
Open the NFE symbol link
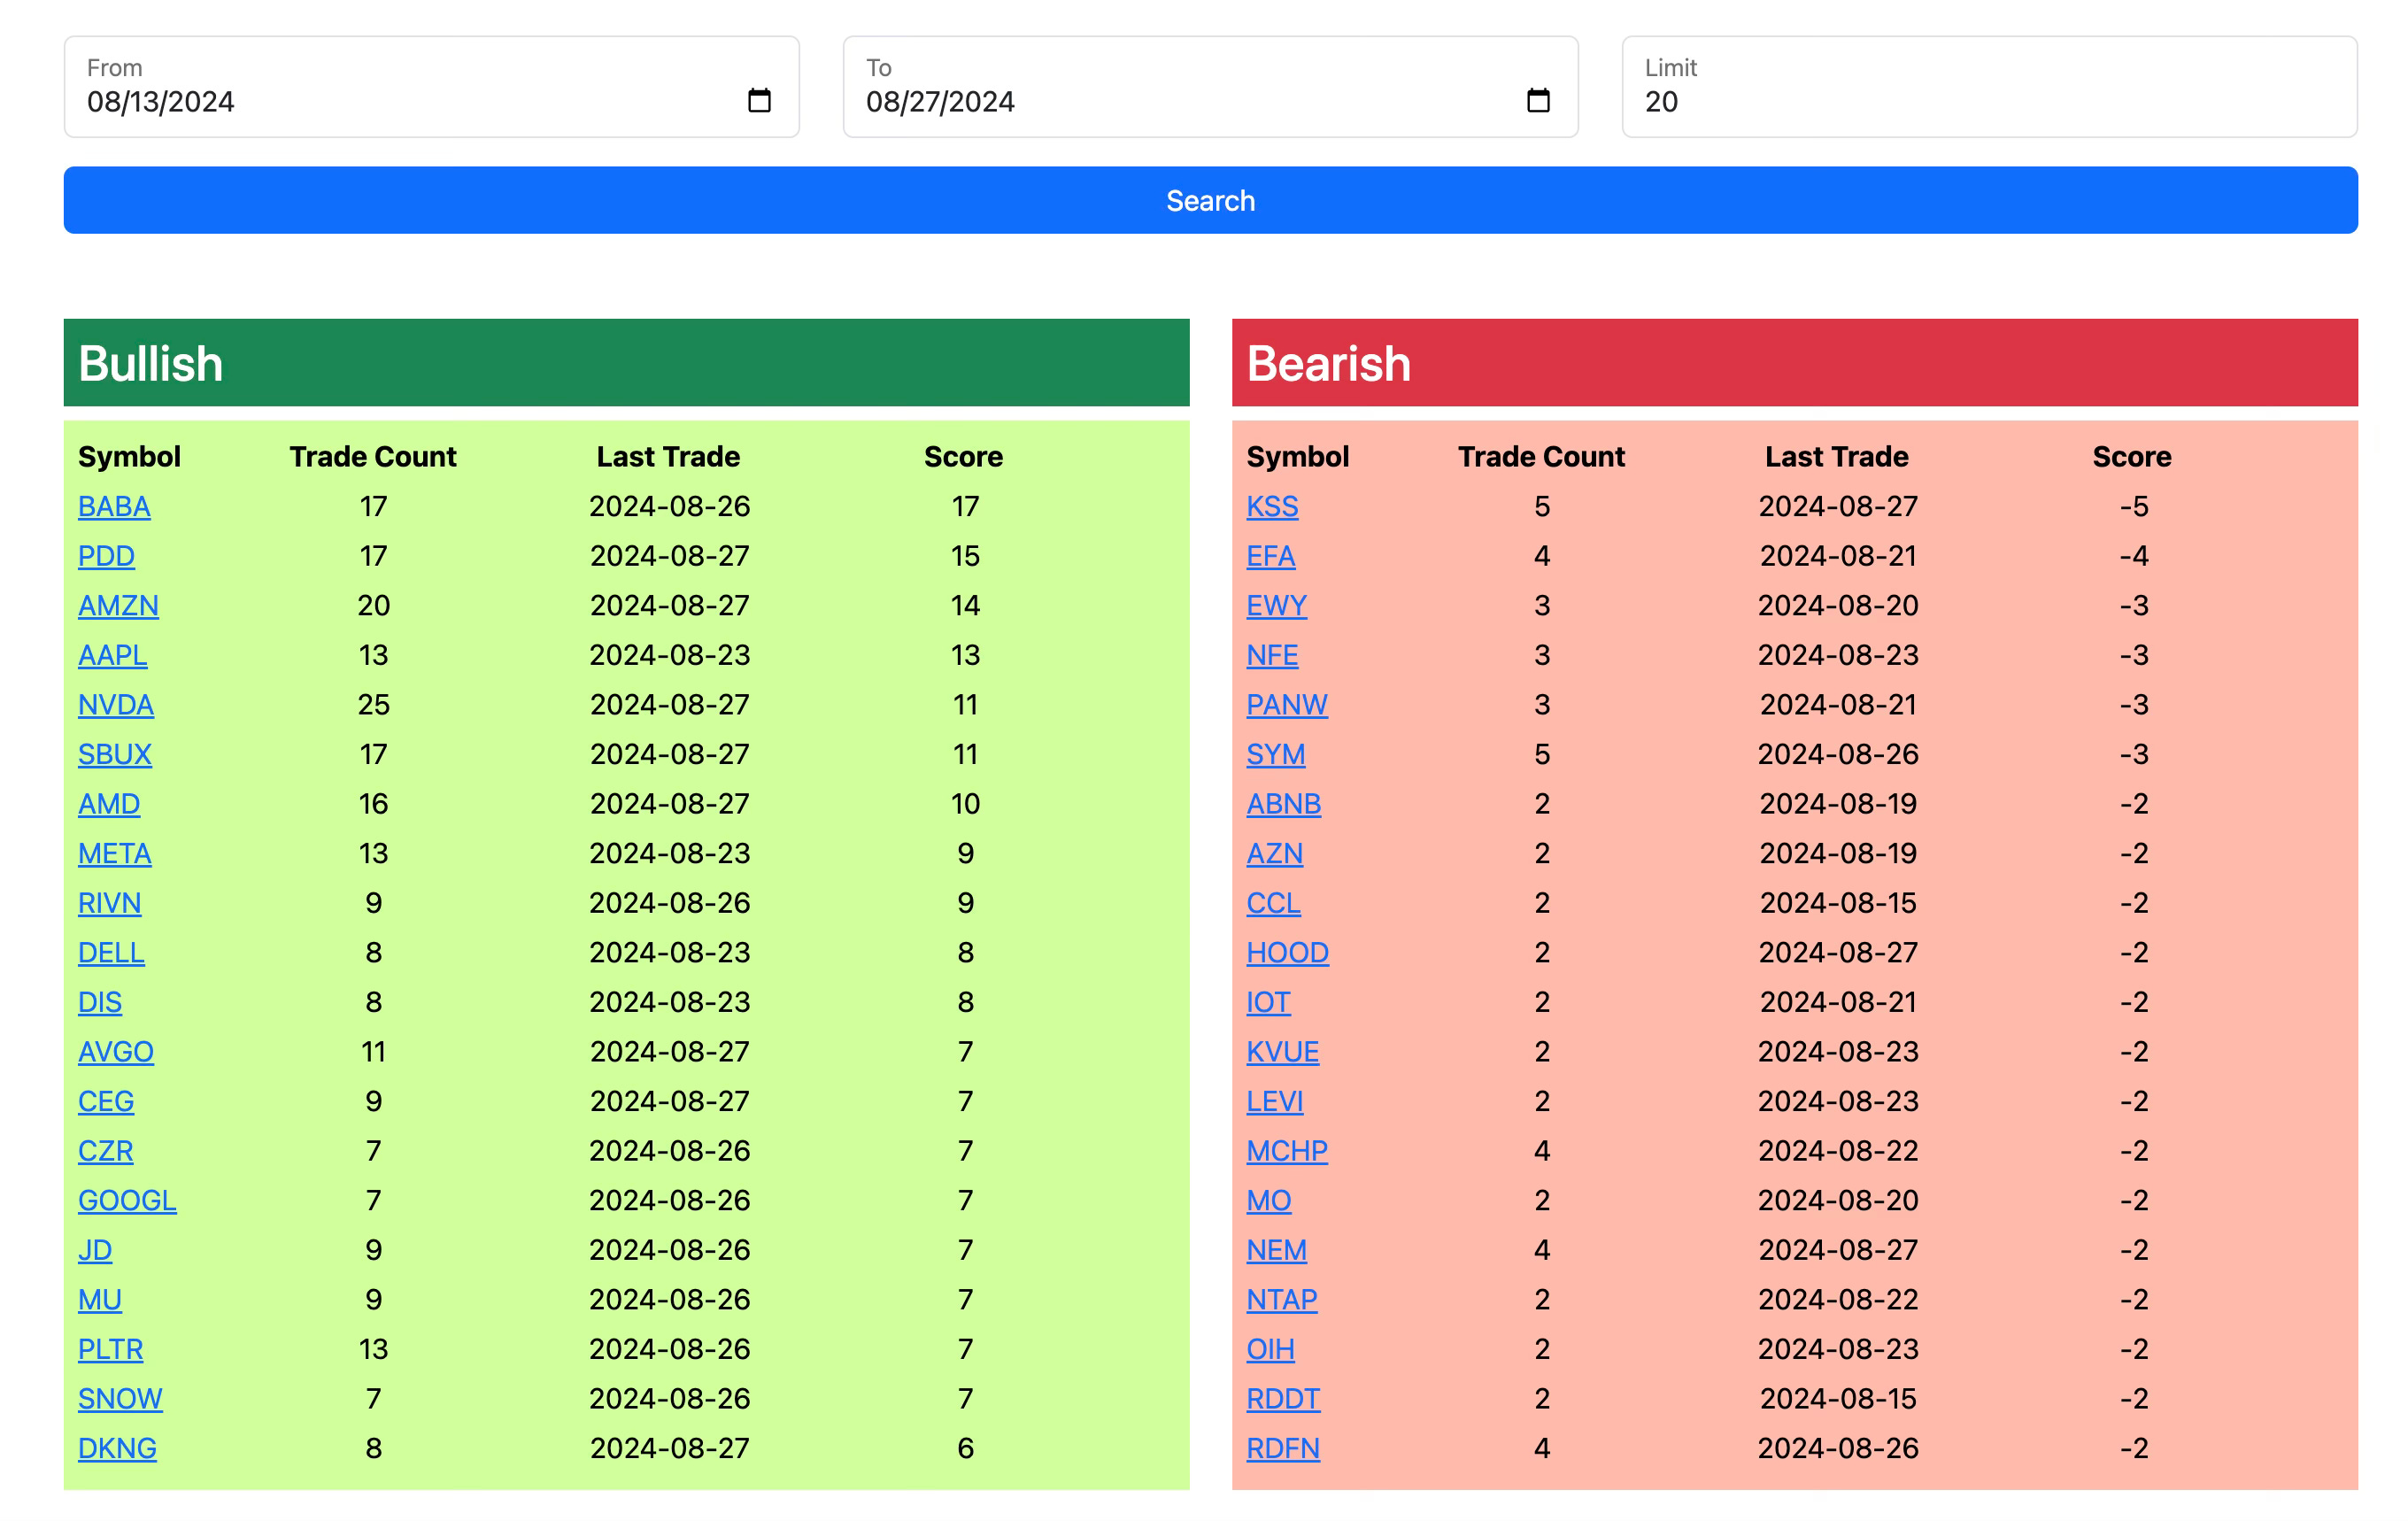(x=1272, y=655)
